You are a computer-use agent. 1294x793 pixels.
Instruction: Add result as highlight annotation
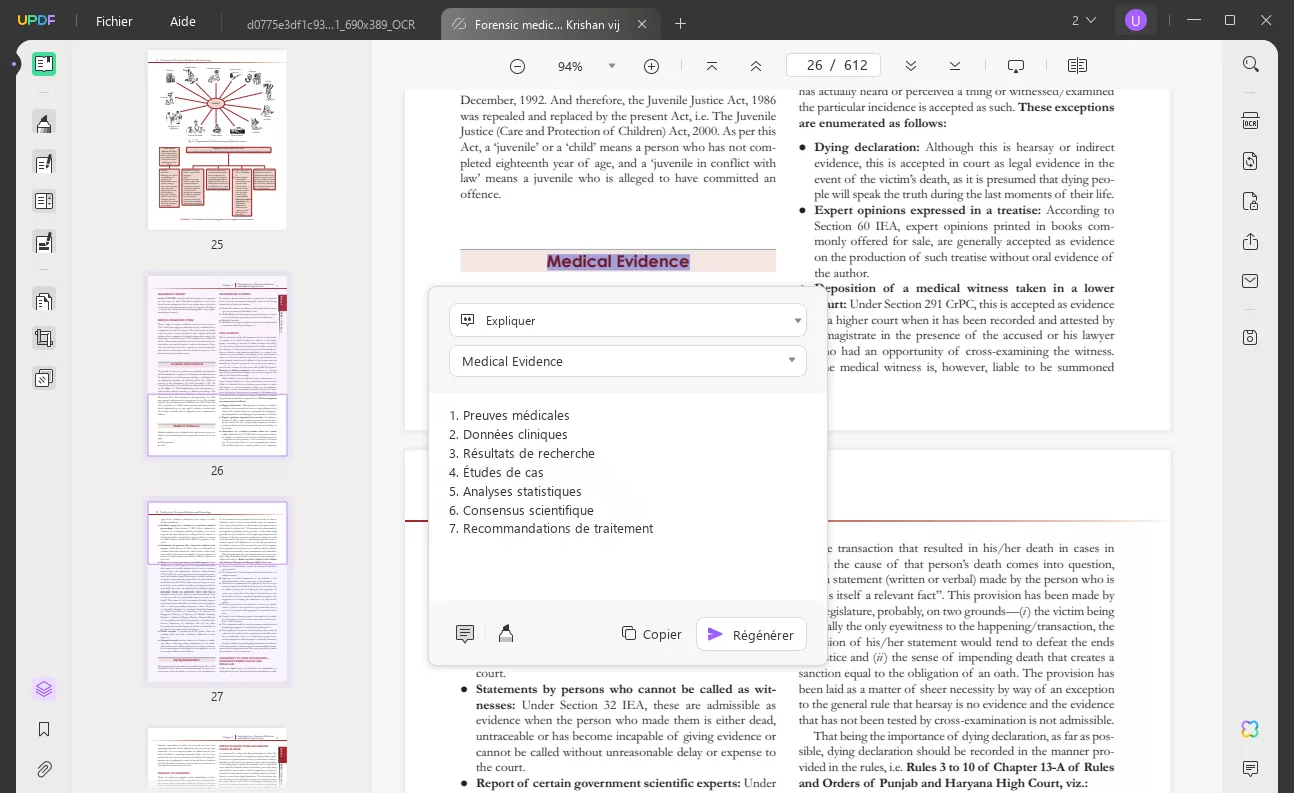point(506,634)
